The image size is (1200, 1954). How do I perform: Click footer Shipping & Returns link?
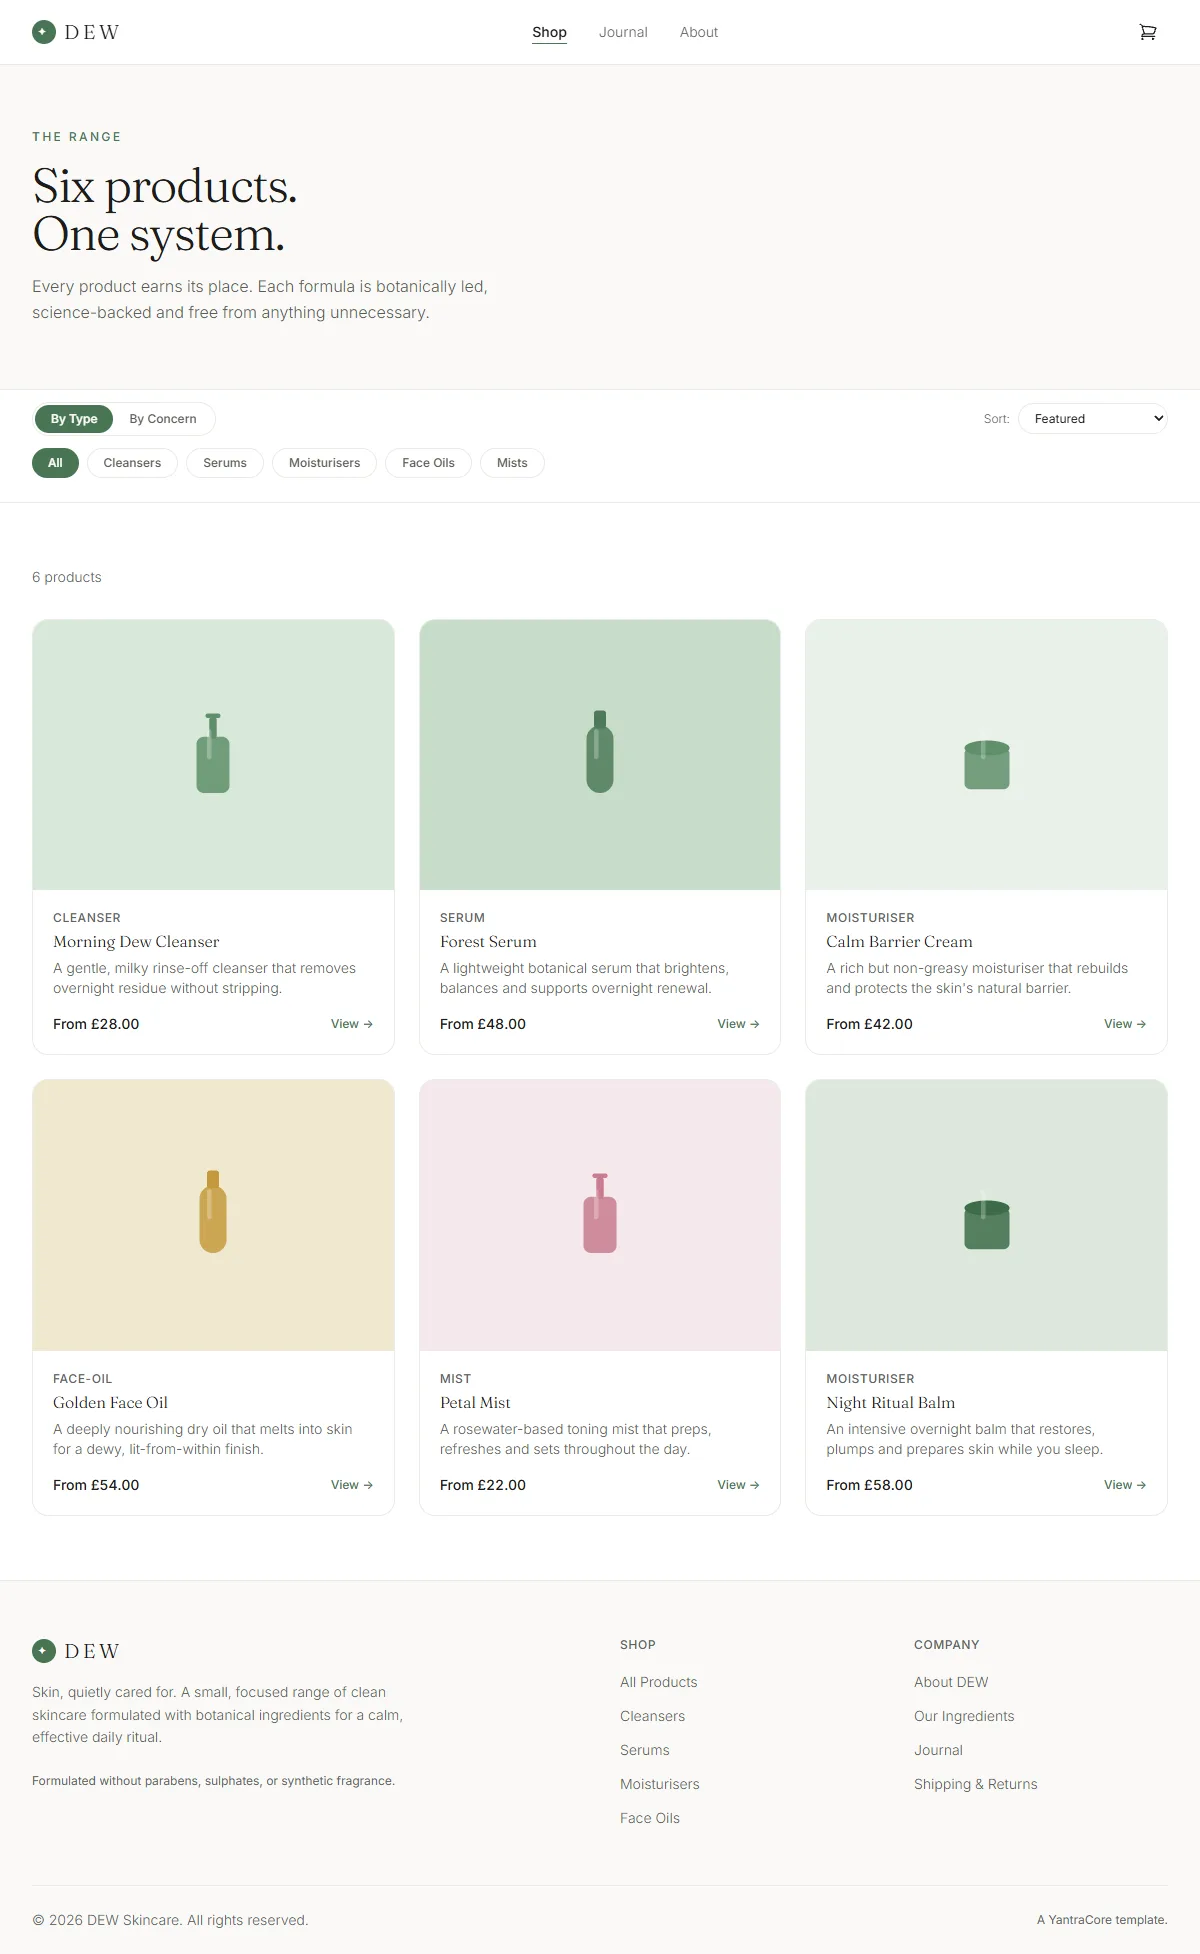point(976,1784)
